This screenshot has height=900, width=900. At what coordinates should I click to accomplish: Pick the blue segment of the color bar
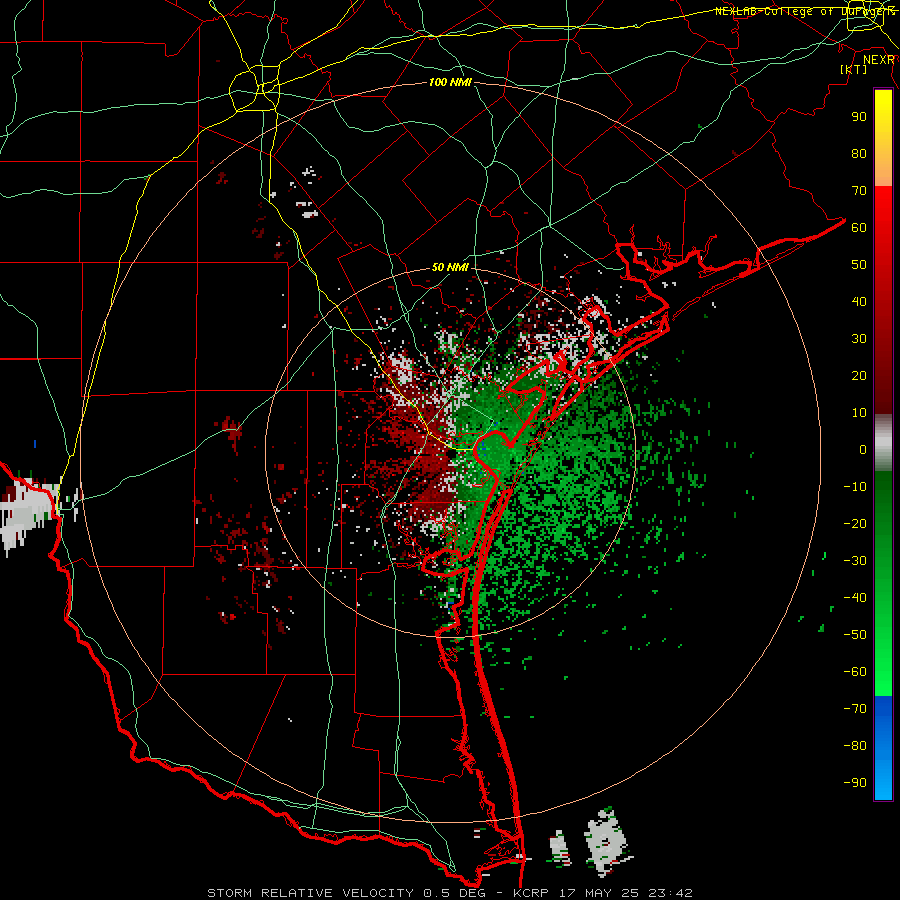883,748
